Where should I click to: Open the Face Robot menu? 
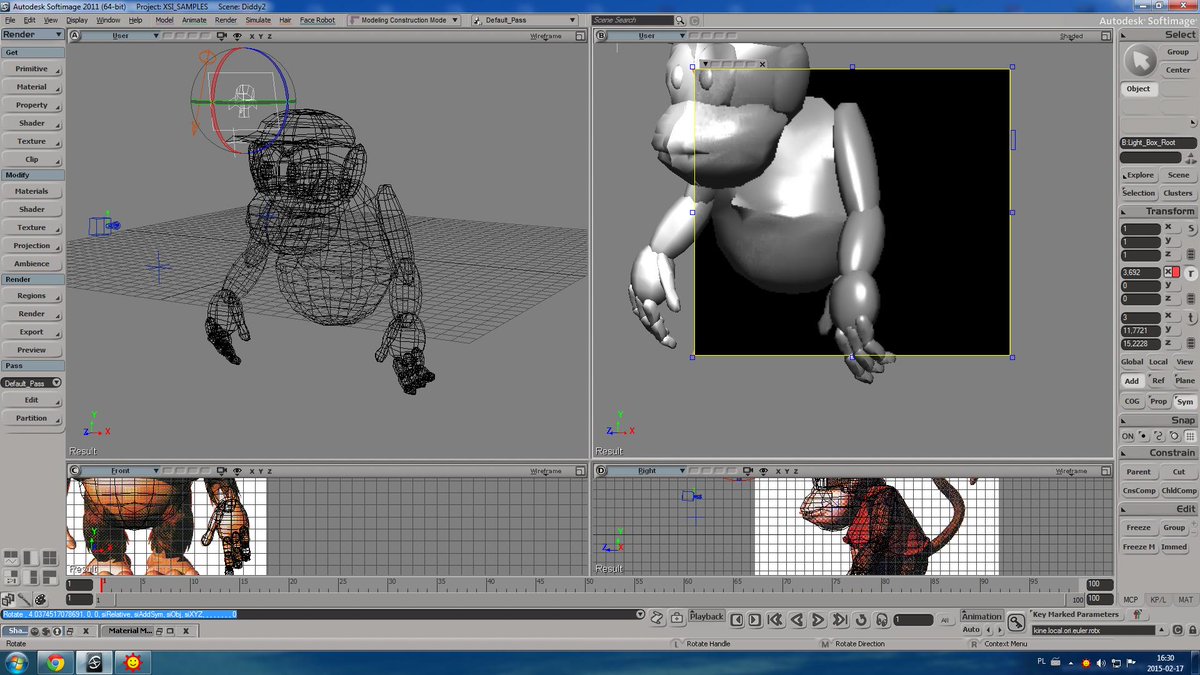pos(318,20)
